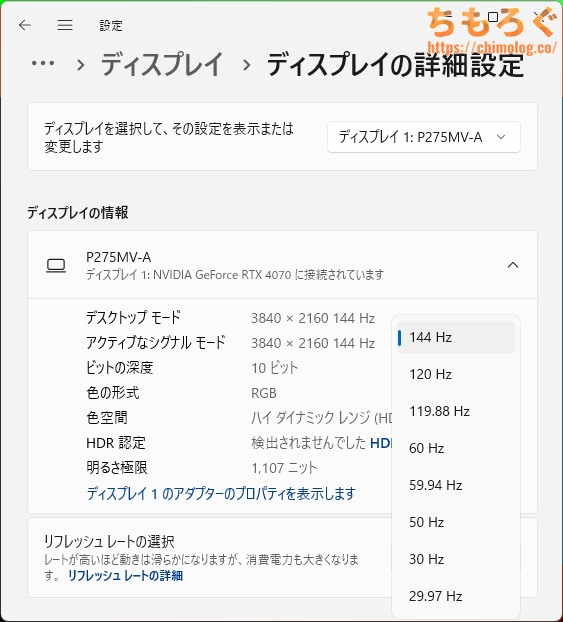Click the 10 ビット bit depth value
Viewport: 563px width, 622px height.
(275, 368)
